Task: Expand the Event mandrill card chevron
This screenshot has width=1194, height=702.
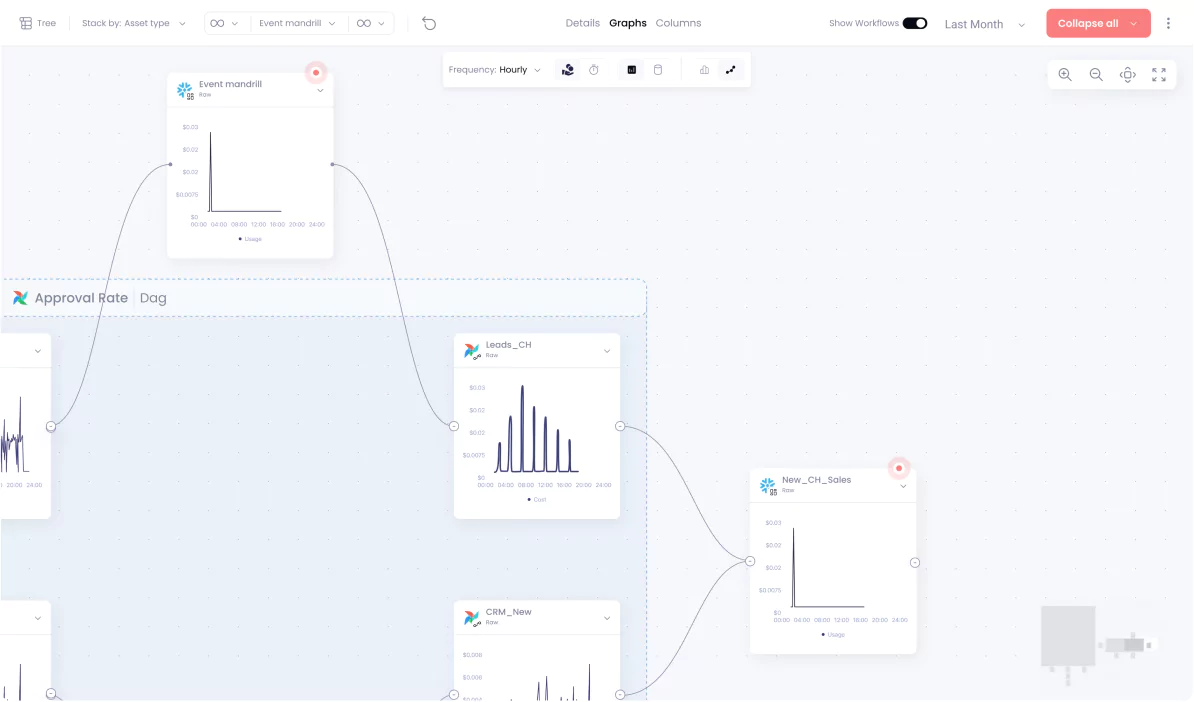Action: coord(321,91)
